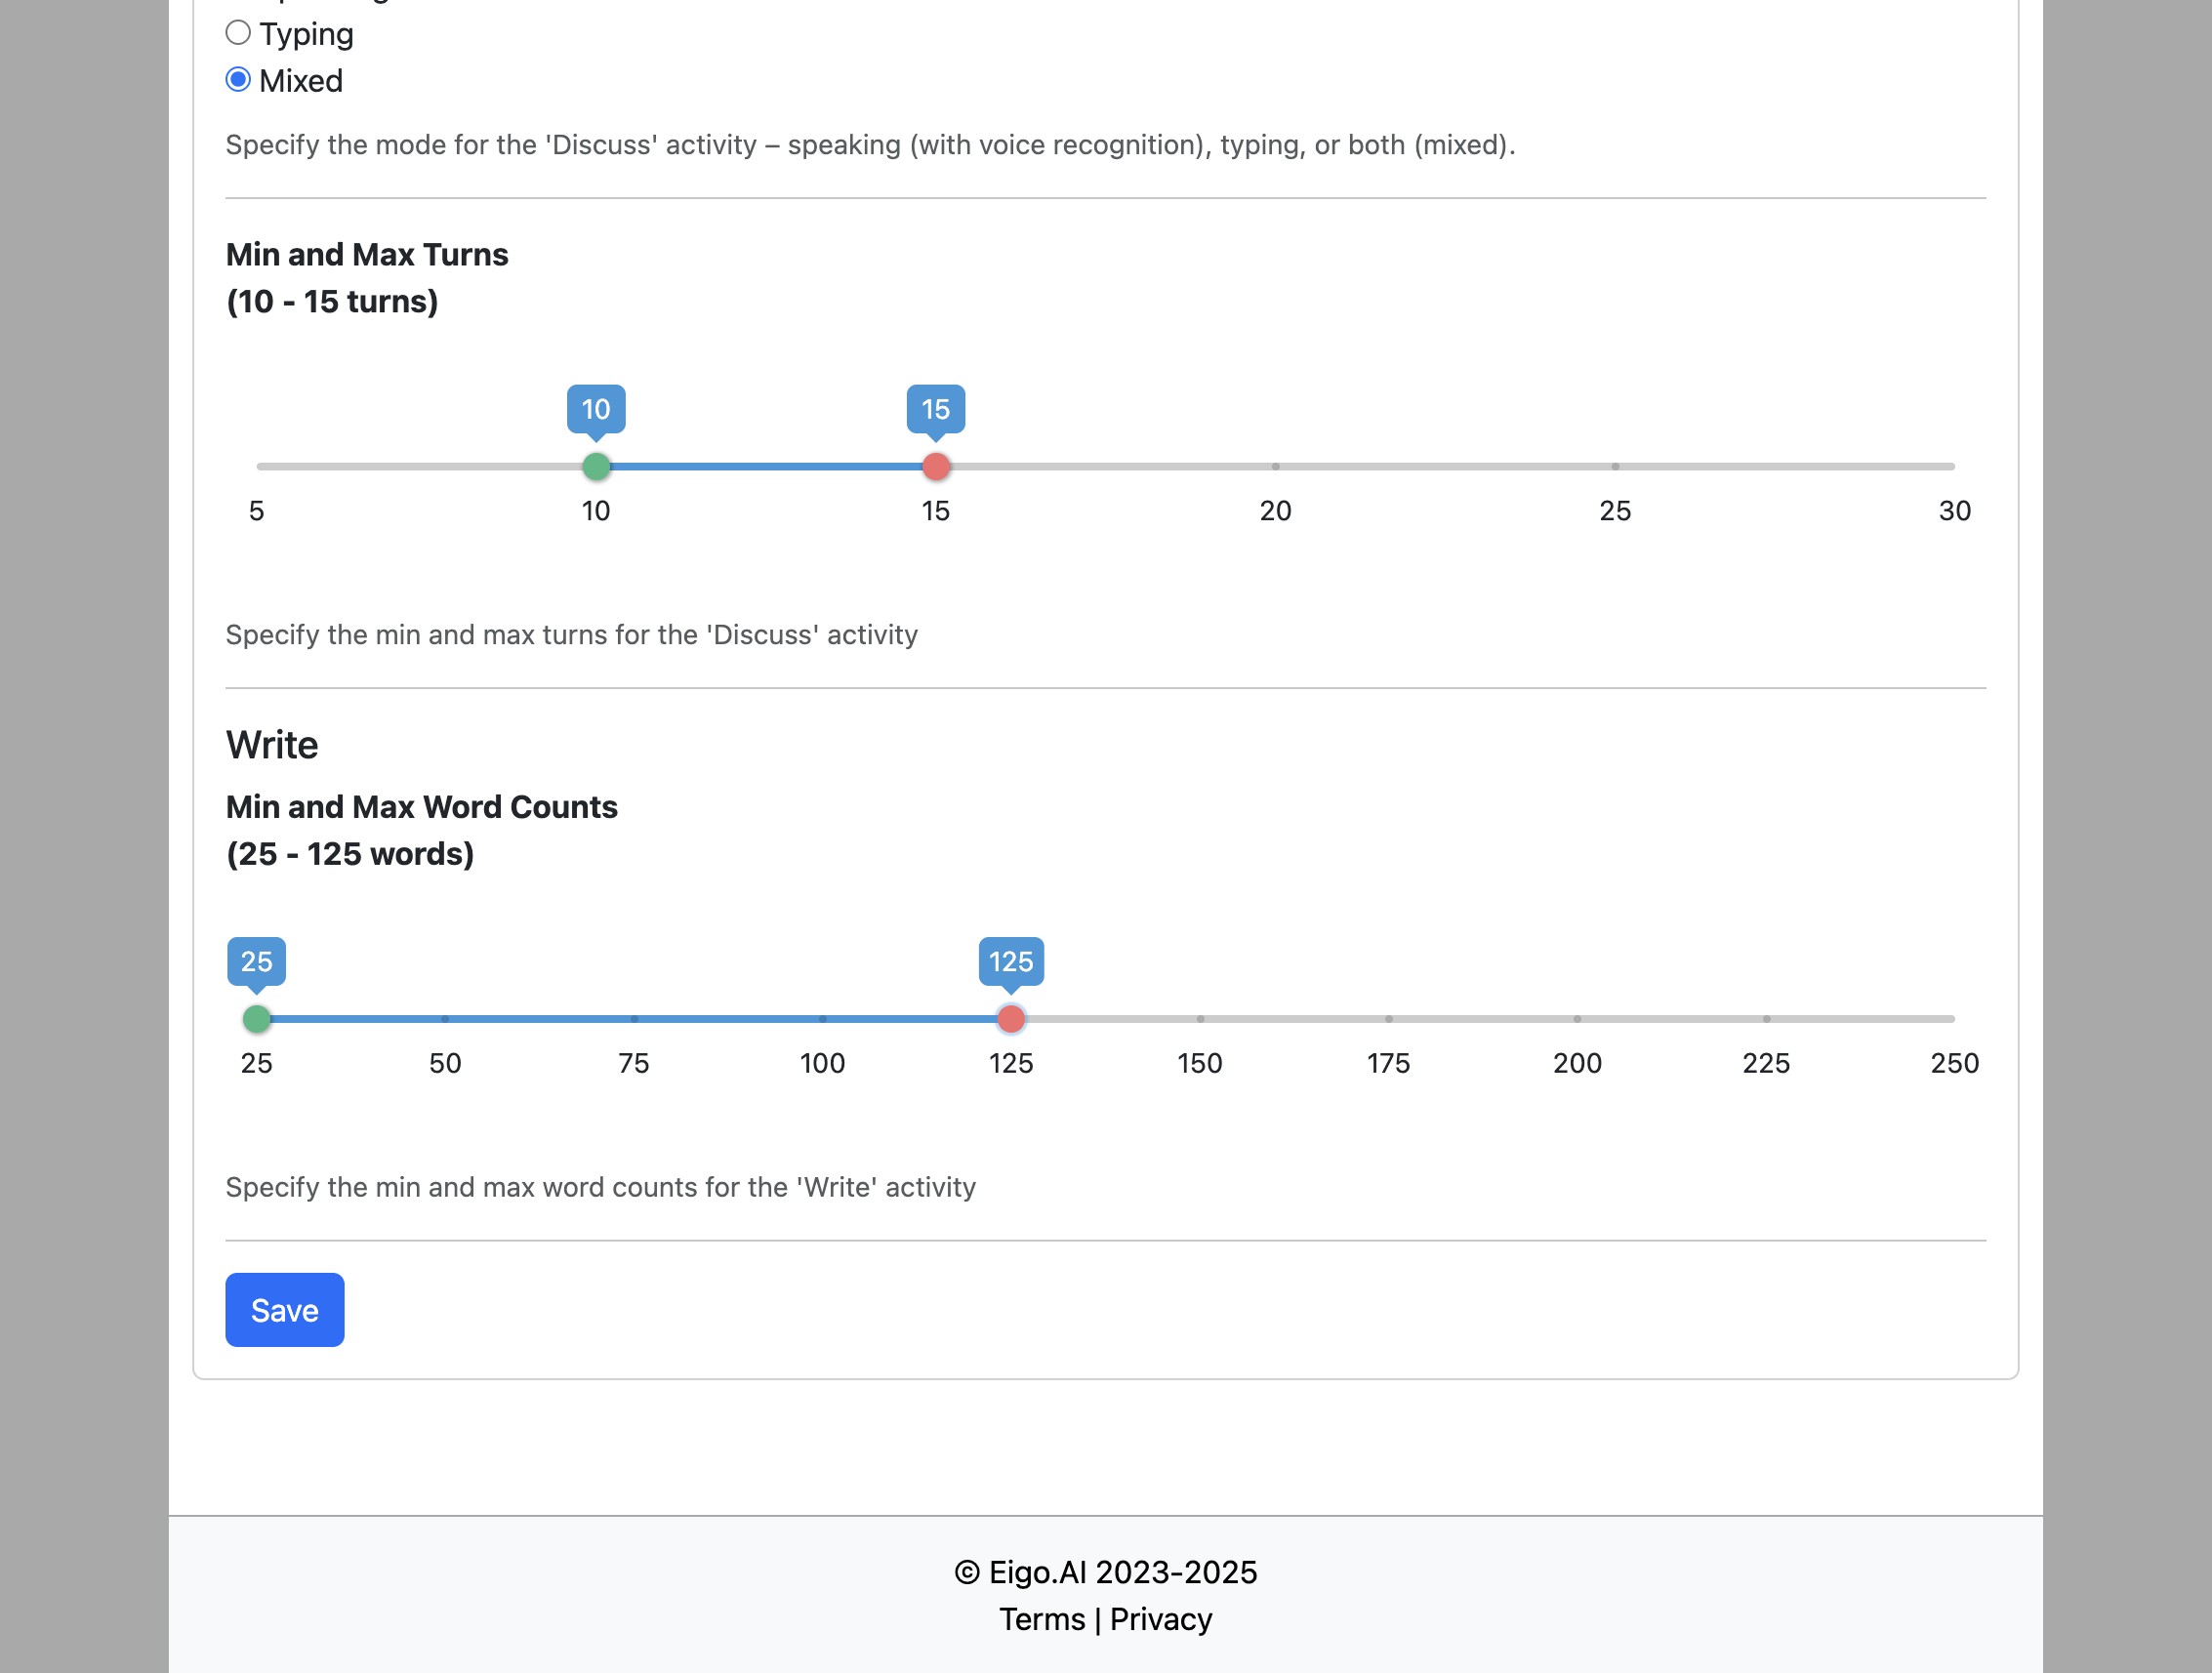This screenshot has width=2212, height=1673.
Task: Click the Save button
Action: pos(285,1310)
